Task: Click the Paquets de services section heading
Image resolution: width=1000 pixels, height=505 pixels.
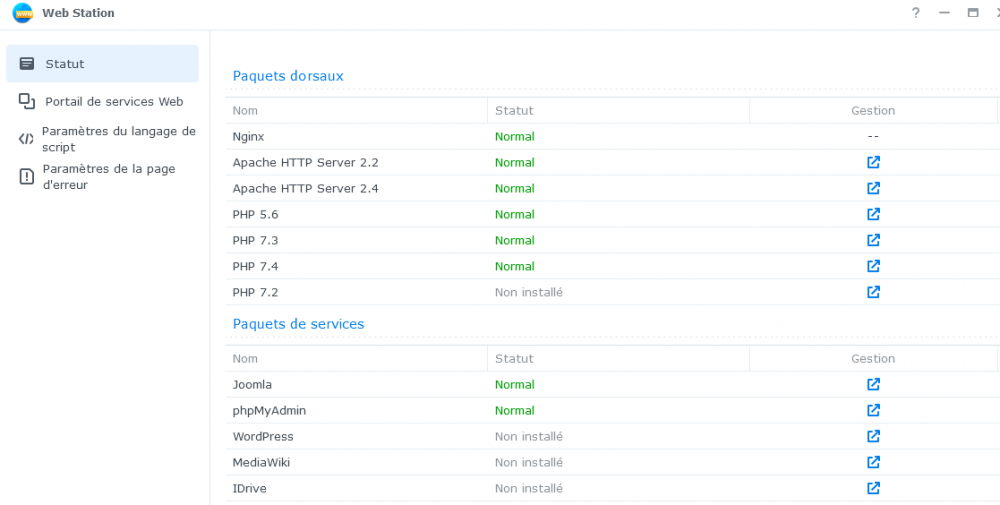Action: pos(298,324)
